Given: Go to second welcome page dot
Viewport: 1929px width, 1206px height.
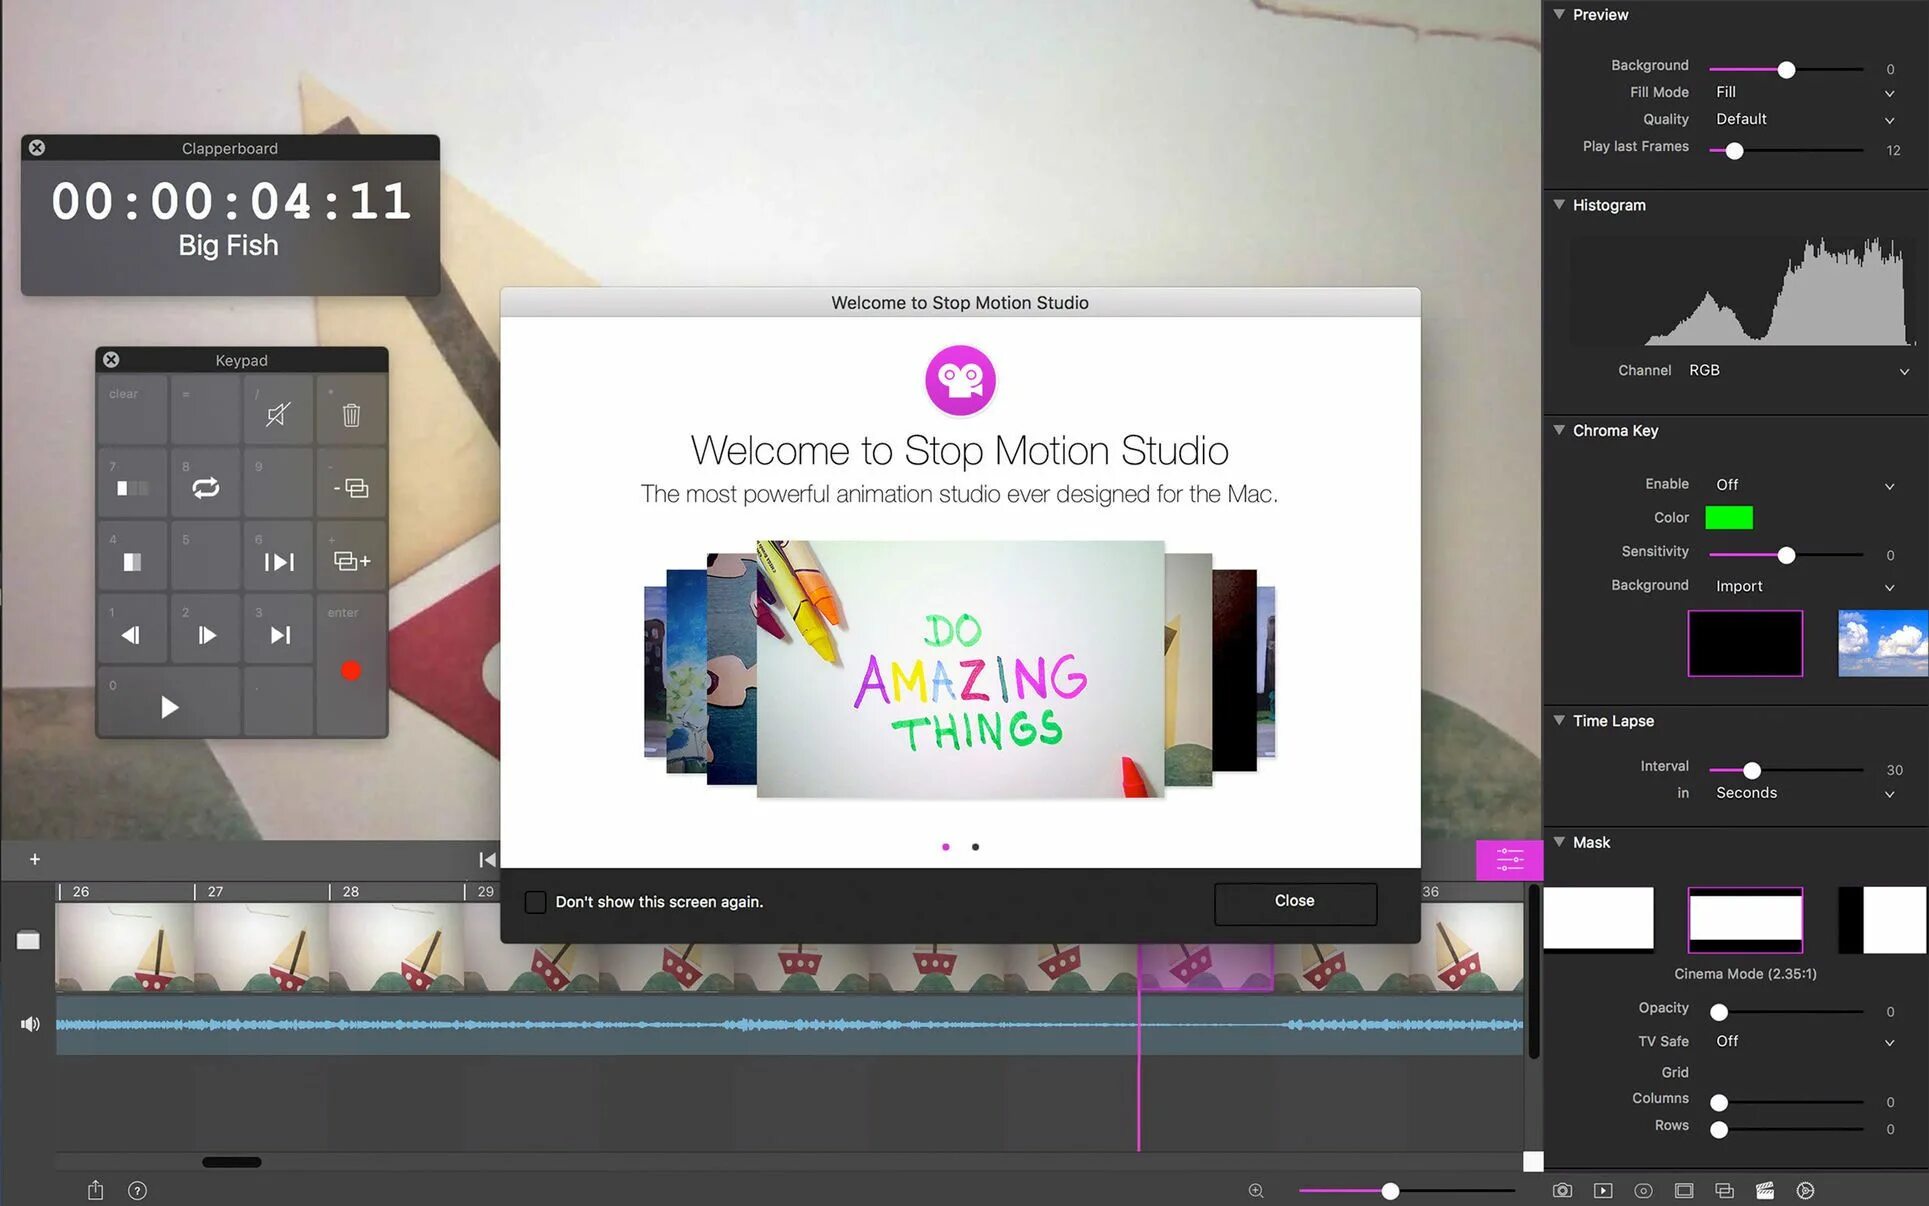Looking at the screenshot, I should 976,847.
